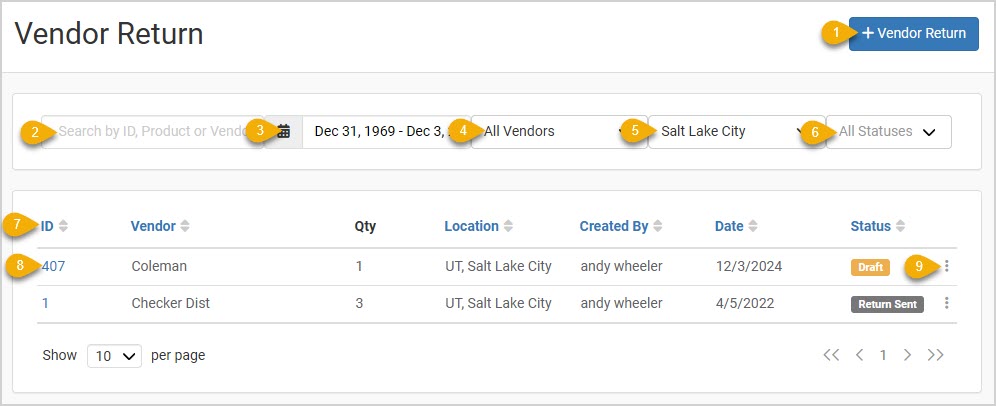Click the calendar icon beside date range
This screenshot has height=406, width=996.
283,132
